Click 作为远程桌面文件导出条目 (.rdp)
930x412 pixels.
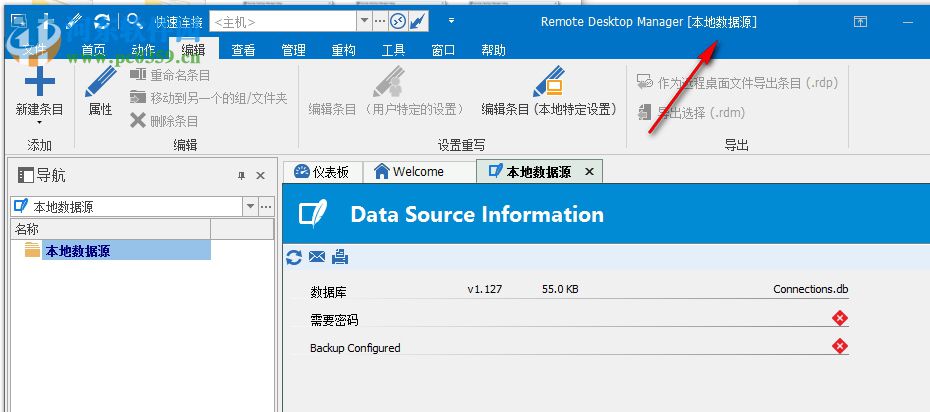[x=737, y=83]
